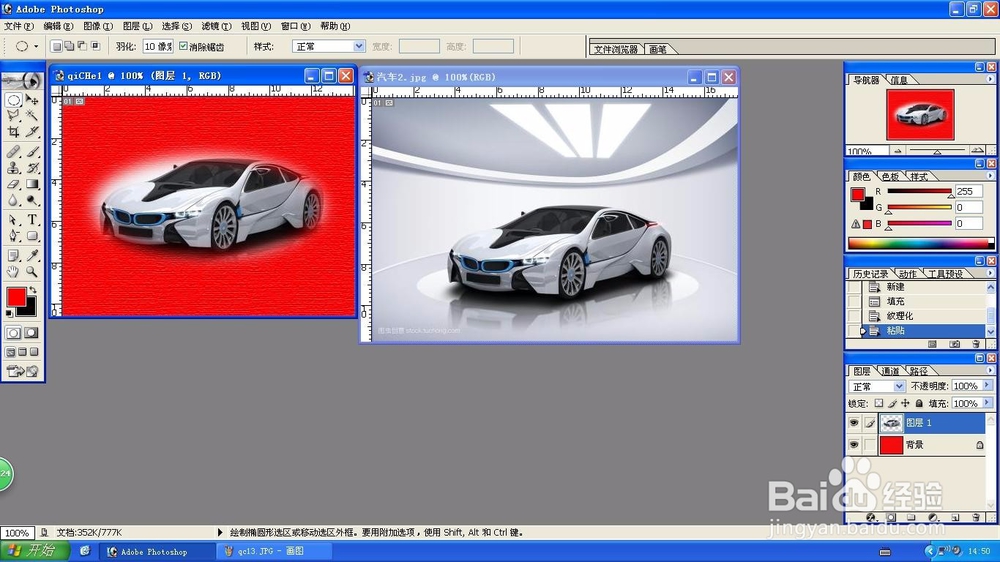Select the Healing Brush tool

[13, 152]
